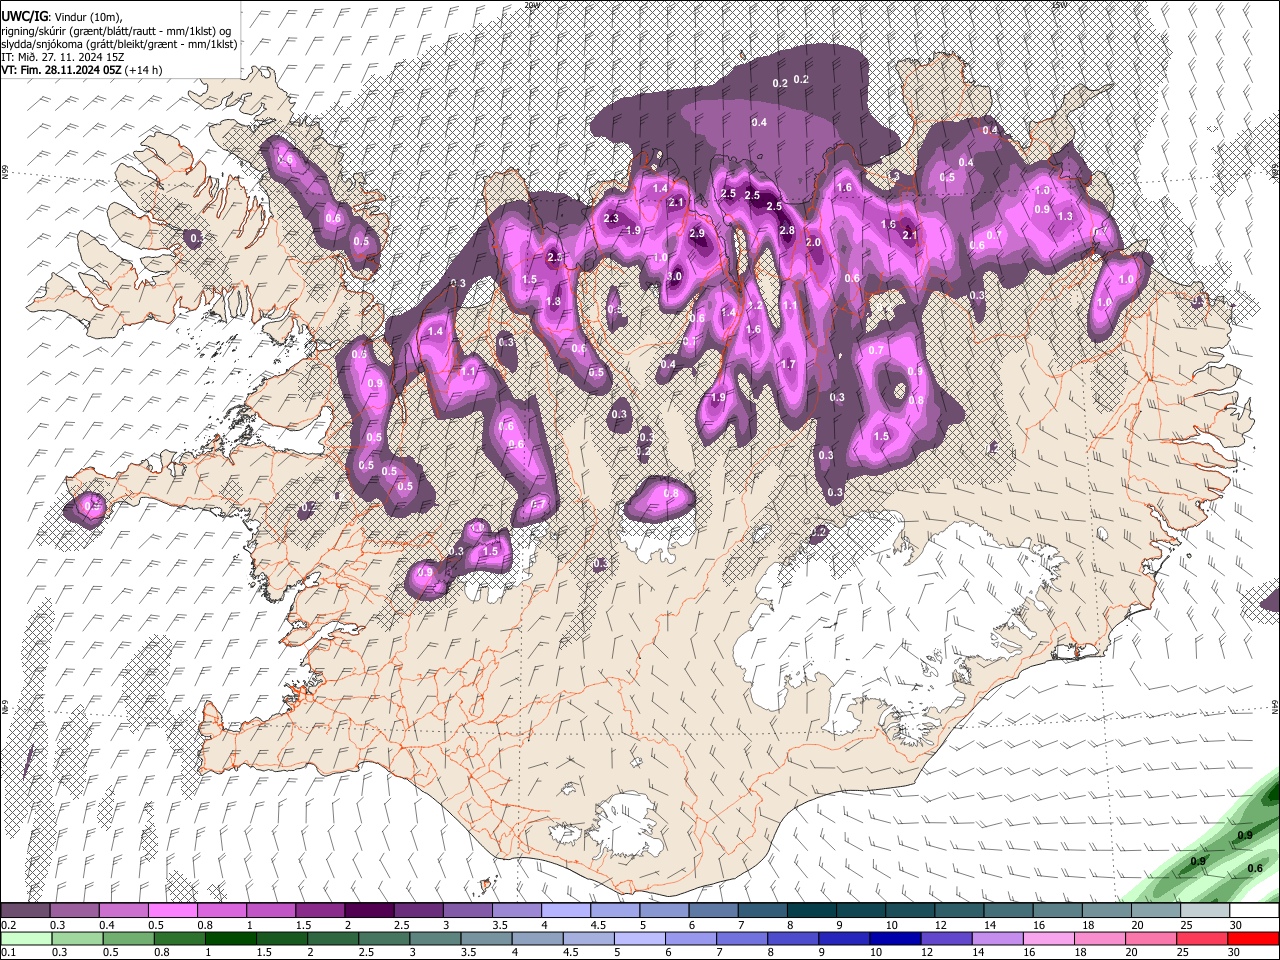Screen dimensions: 1280x960
Task: Click the 1.9 value in the southern snow band
Action: point(718,398)
